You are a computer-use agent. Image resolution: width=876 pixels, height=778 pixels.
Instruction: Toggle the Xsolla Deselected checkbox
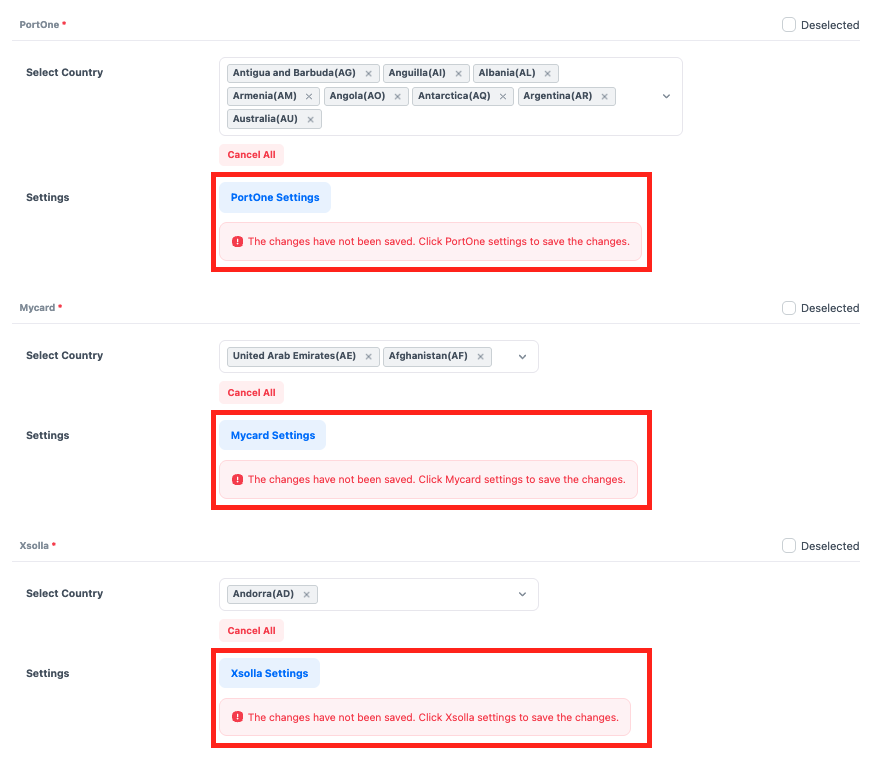tap(789, 546)
